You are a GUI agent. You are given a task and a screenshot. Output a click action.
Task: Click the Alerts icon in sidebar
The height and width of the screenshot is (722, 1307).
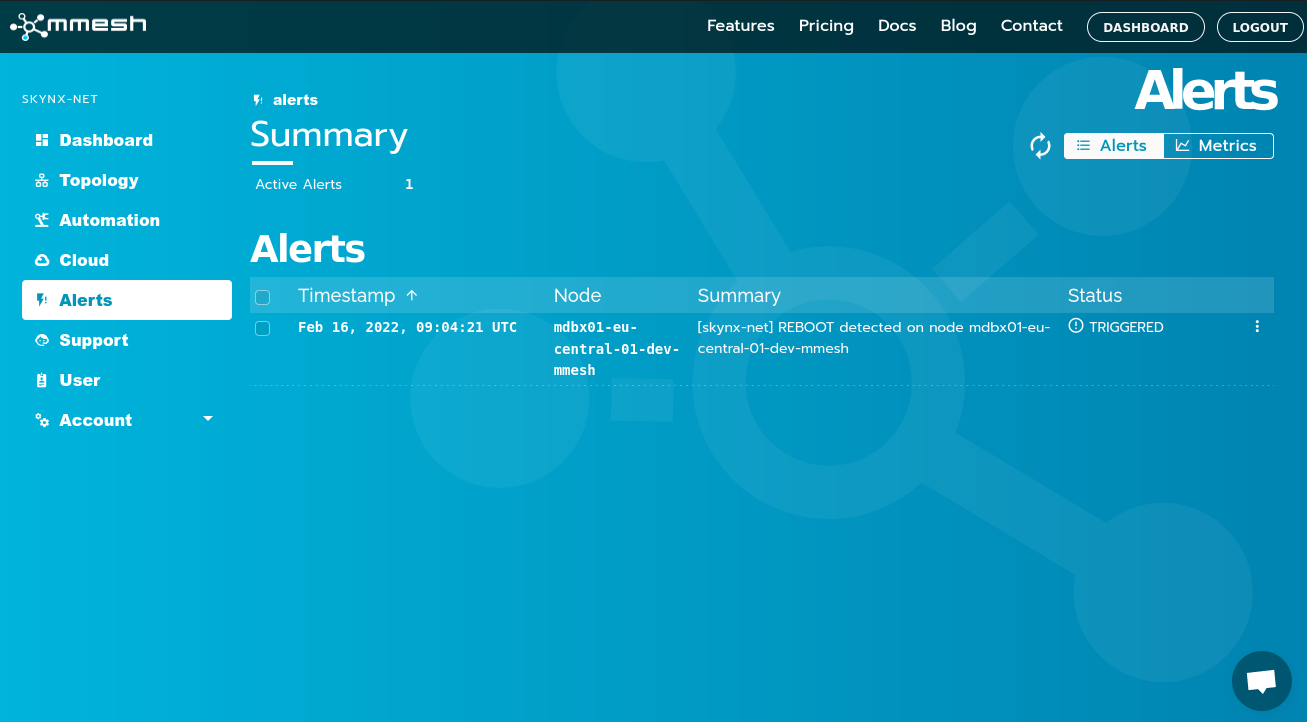click(x=42, y=300)
